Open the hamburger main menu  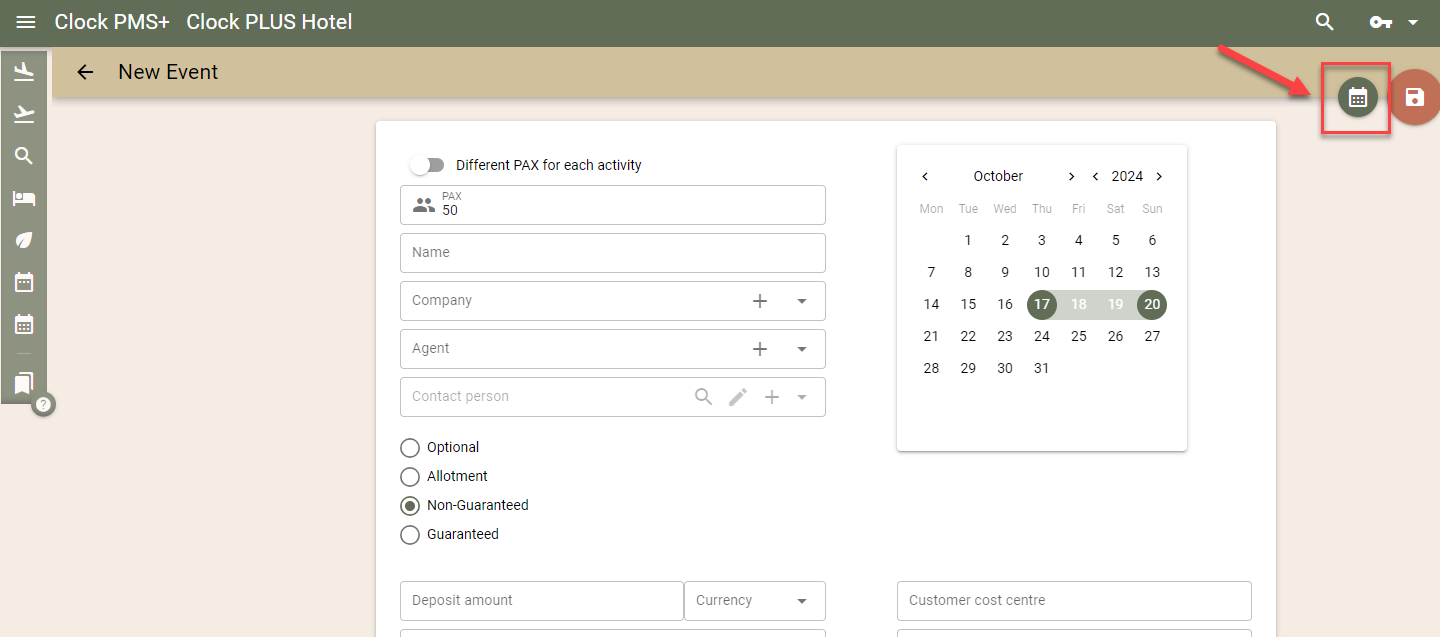(26, 22)
